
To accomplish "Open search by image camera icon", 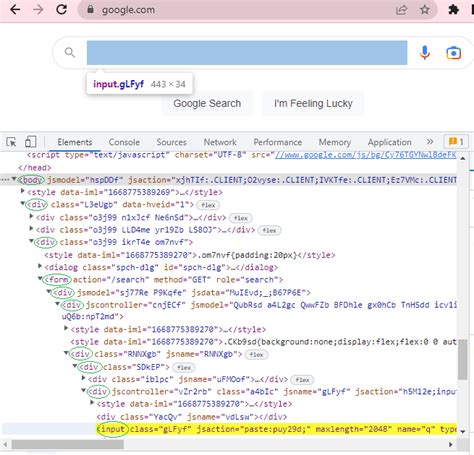I will point(453,53).
